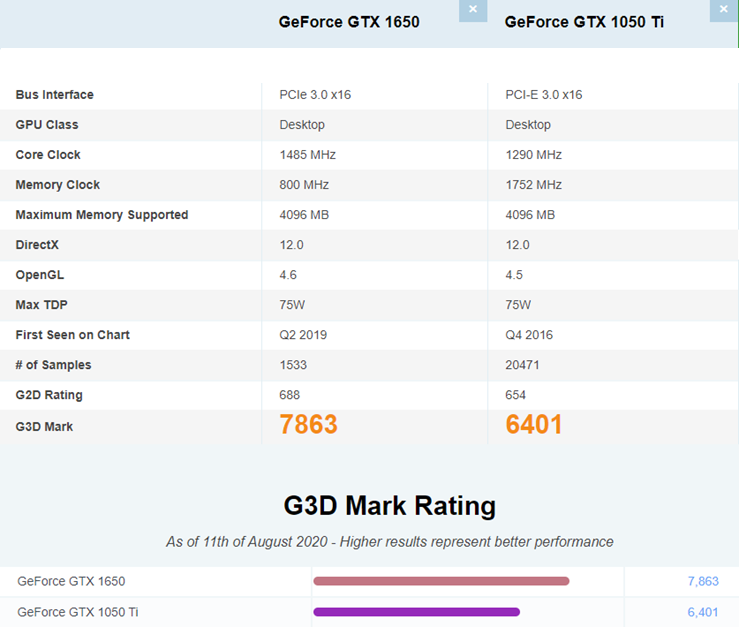Select the PCI-E 3.0 x16 value
Viewport: 739px width, 627px height.
544,95
